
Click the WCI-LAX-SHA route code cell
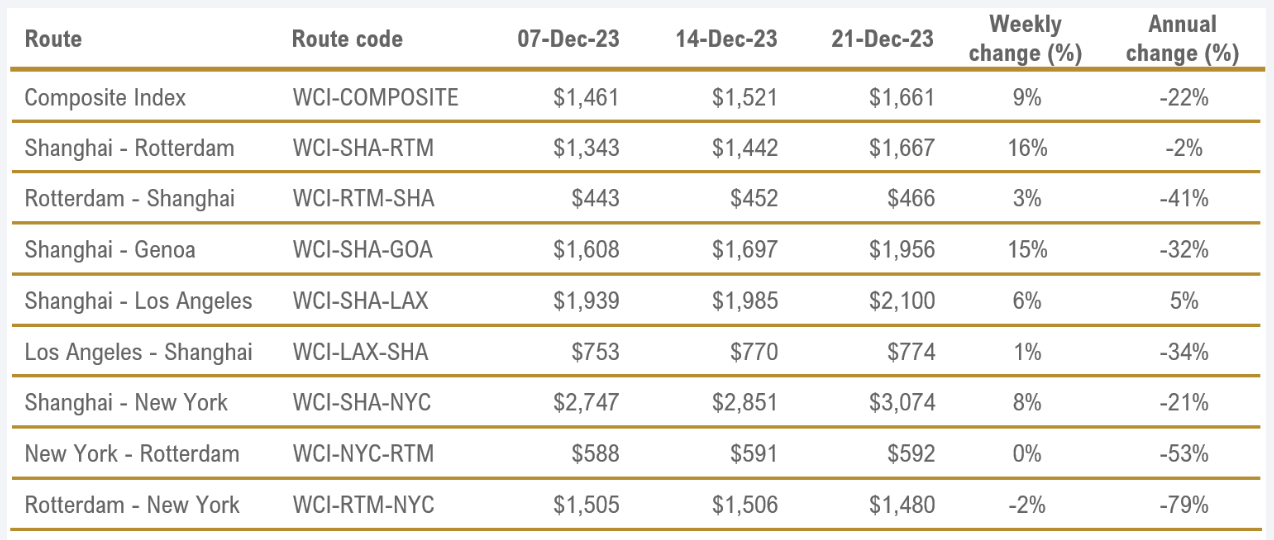coord(361,352)
